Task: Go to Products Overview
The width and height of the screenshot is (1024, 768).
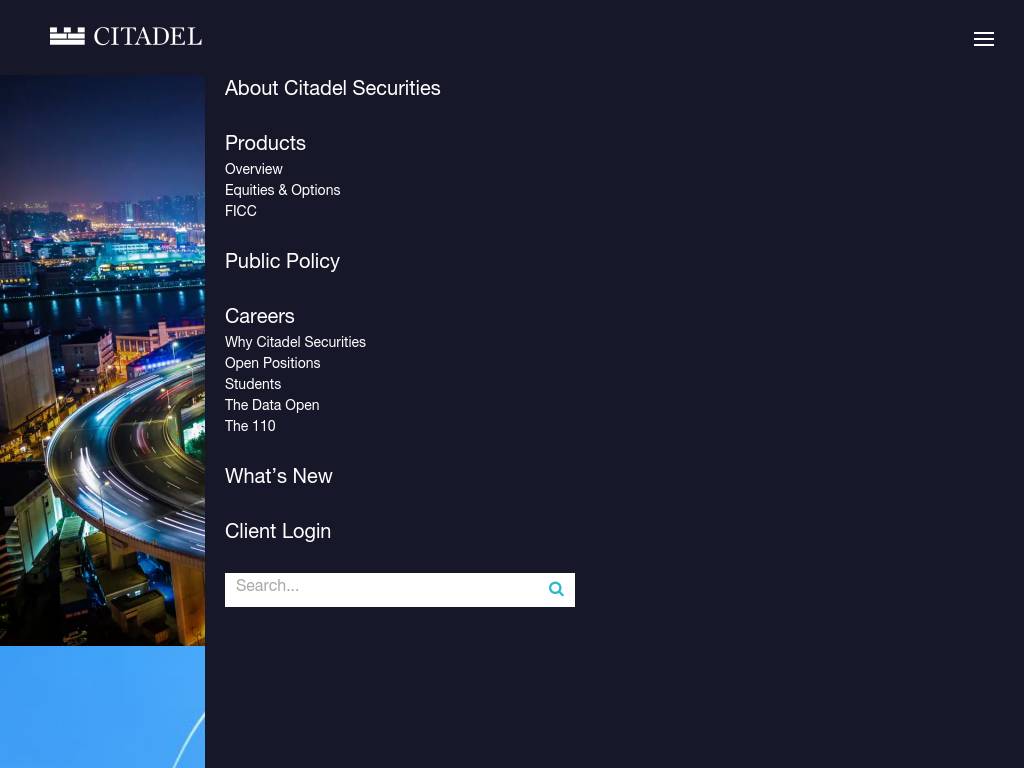Action: click(254, 170)
